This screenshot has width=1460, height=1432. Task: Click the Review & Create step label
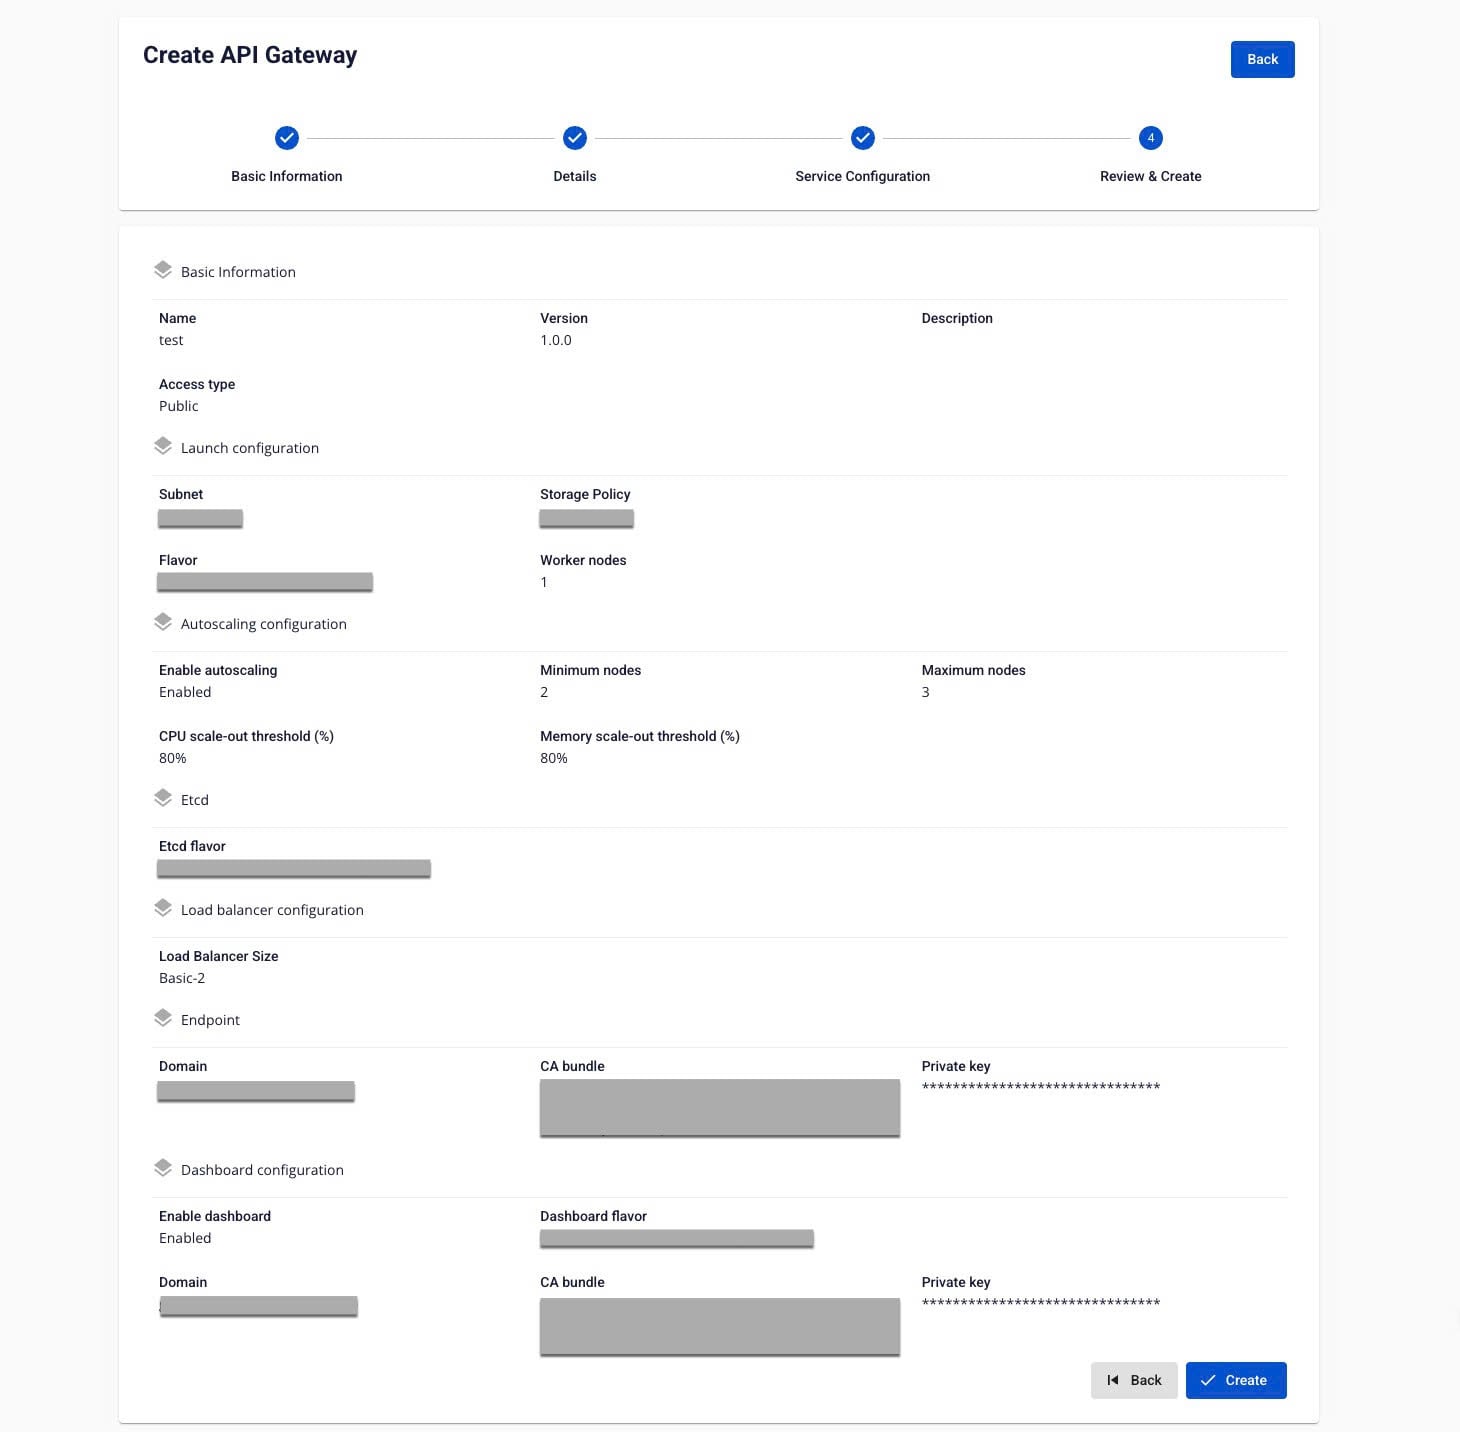pos(1151,176)
